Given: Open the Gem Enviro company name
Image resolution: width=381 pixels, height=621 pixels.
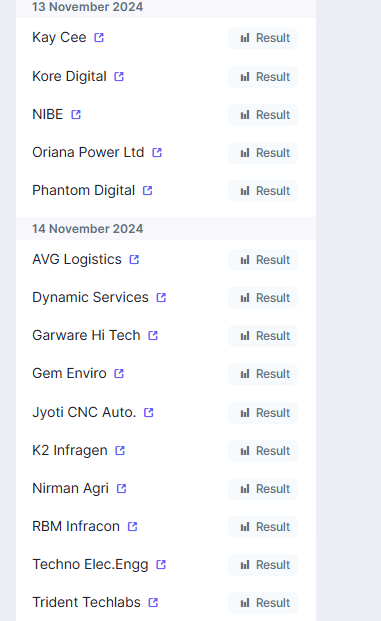Looking at the screenshot, I should pyautogui.click(x=69, y=373).
